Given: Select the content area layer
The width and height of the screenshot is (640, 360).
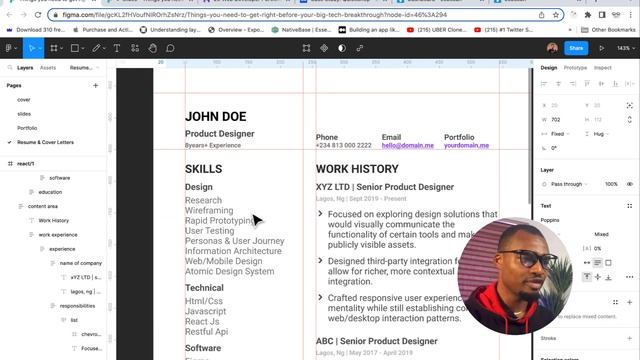Looking at the screenshot, I should click(42, 206).
